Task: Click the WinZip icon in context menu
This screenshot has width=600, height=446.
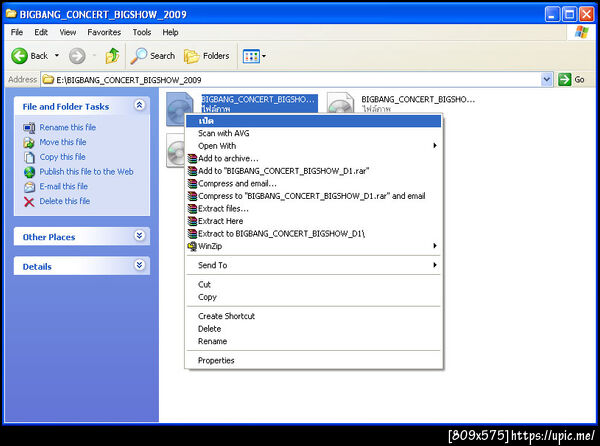Action: click(192, 246)
